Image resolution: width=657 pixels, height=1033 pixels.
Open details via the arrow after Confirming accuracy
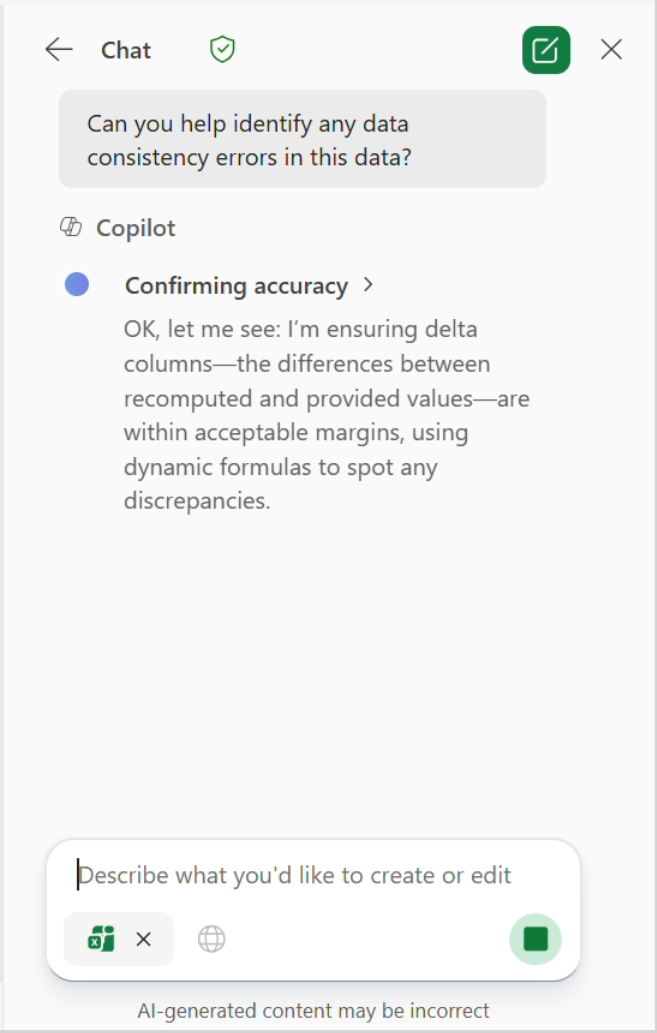click(x=367, y=285)
